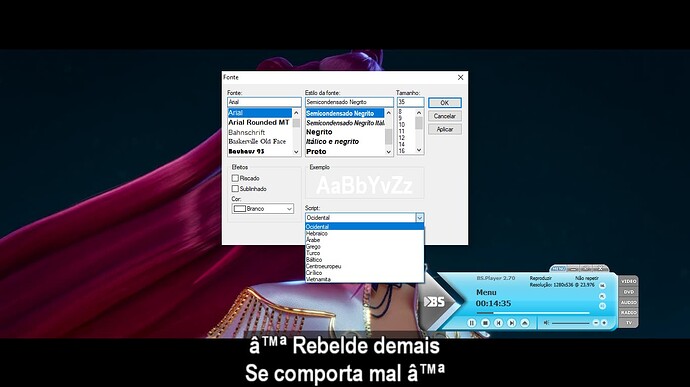The image size is (690, 387).
Task: Choose Hebraico in Script list
Action: (x=364, y=233)
